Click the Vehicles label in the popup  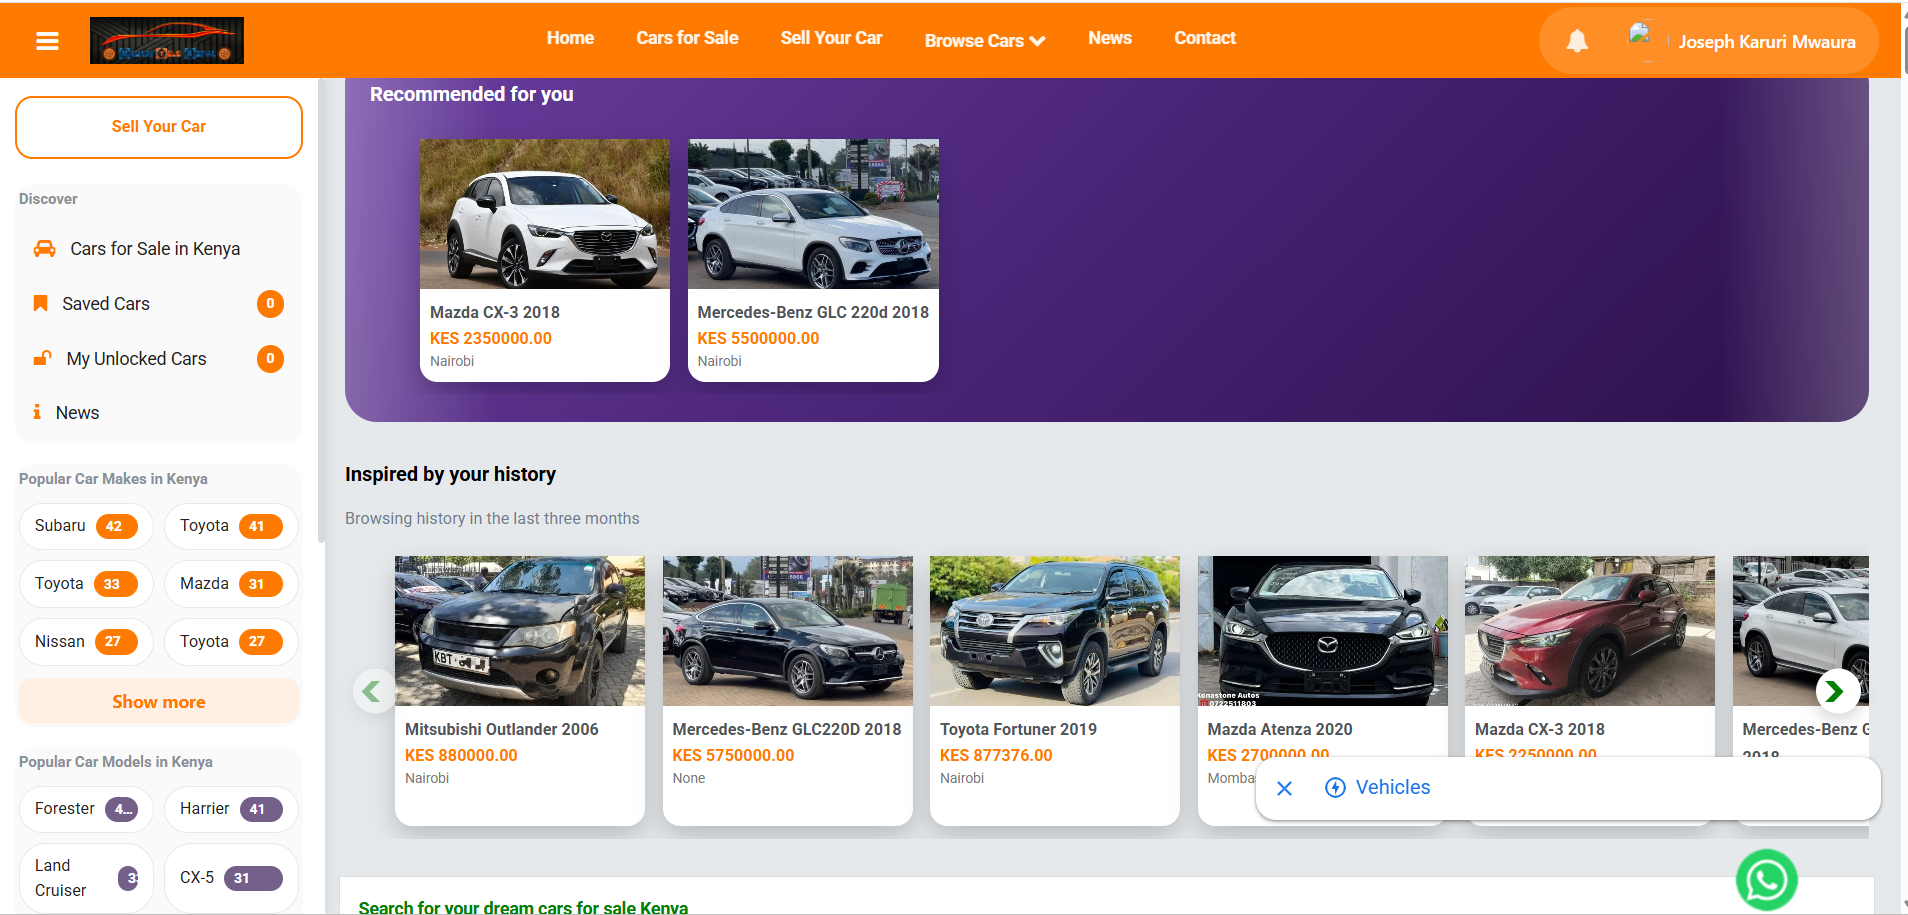[x=1393, y=788]
